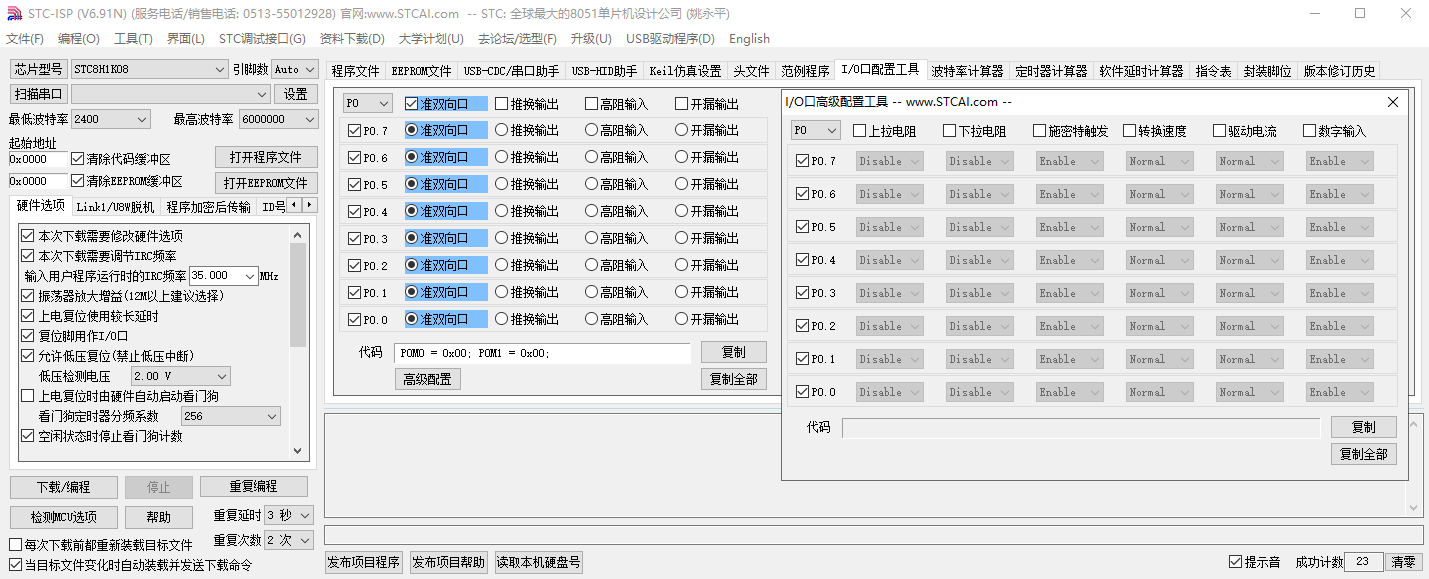Open the 文件(F) menu

coord(25,39)
